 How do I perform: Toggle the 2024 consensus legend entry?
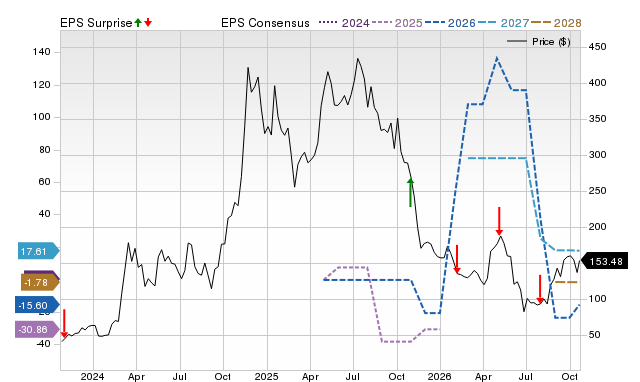click(344, 23)
